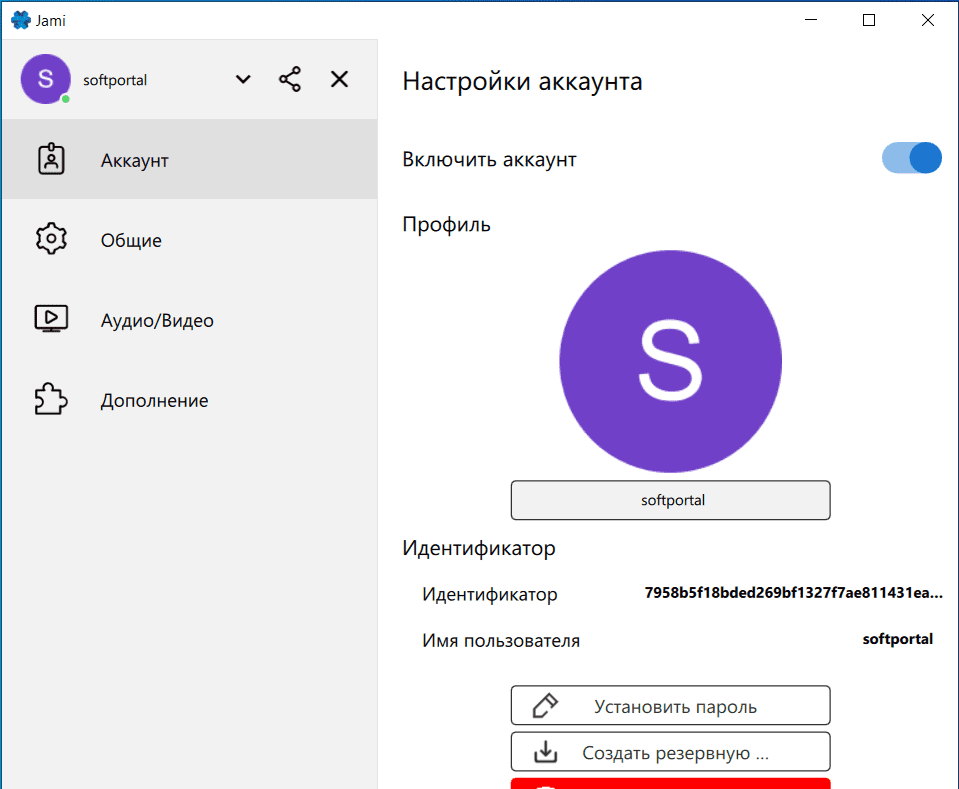
Task: Change the large profile avatar picture
Action: coord(670,361)
